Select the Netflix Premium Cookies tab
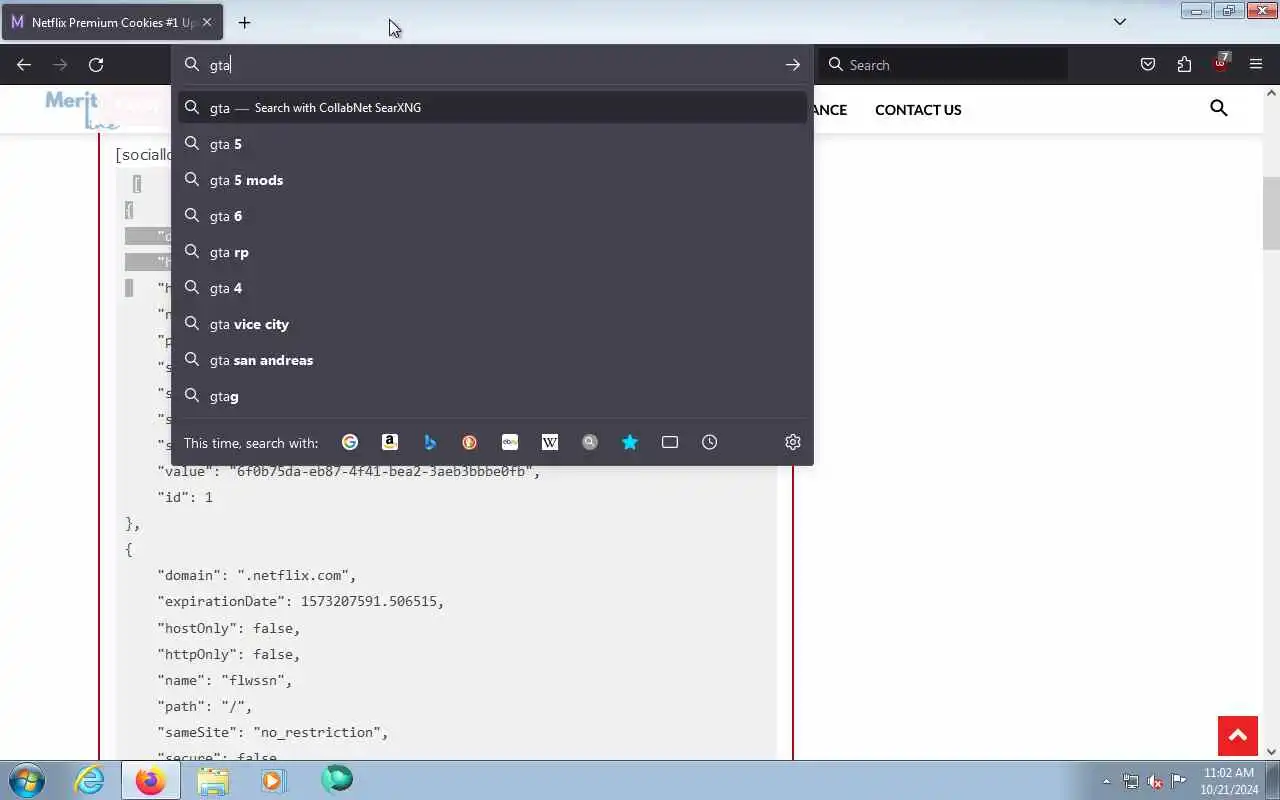 click(x=111, y=22)
